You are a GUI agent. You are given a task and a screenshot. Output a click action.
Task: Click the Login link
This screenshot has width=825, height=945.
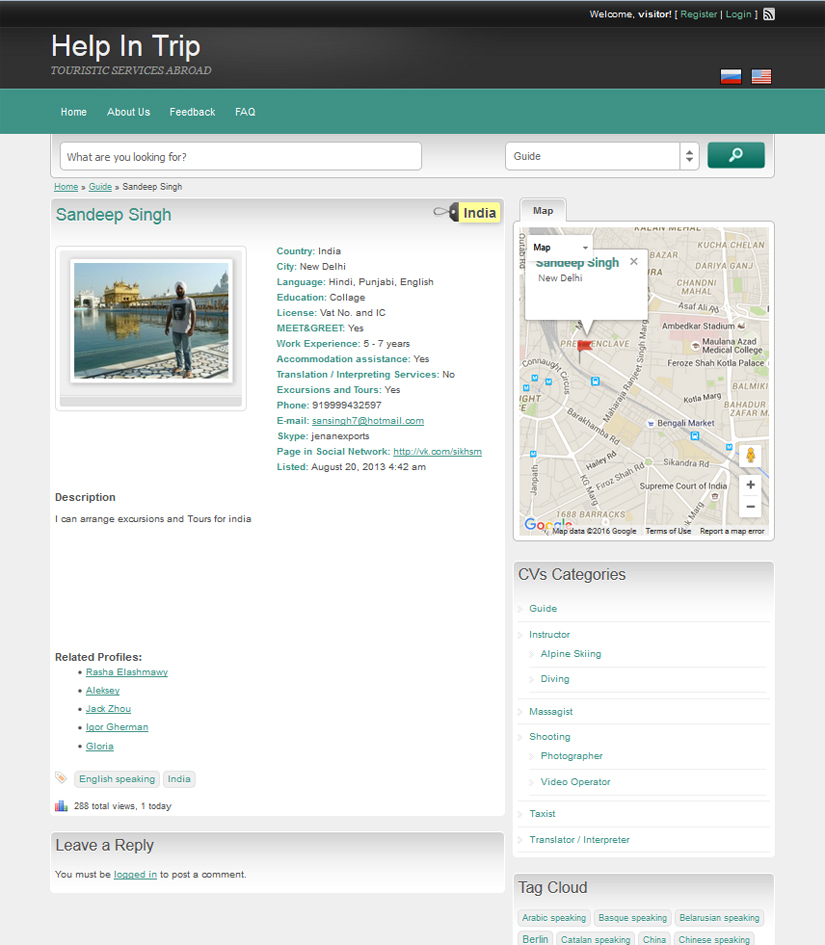[738, 14]
